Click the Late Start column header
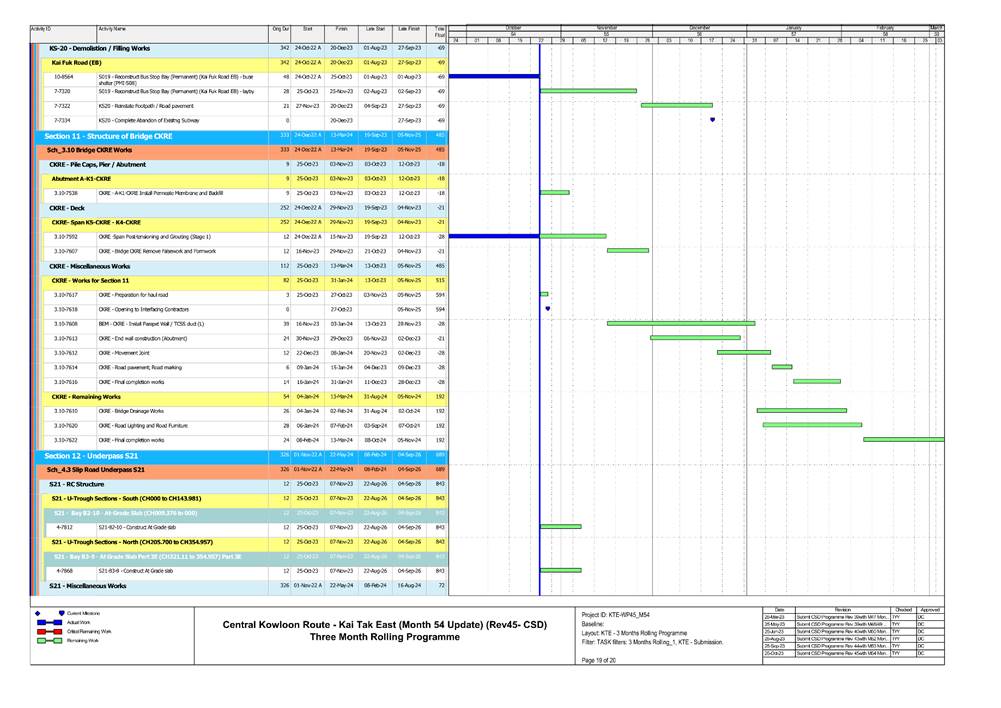 [x=374, y=31]
